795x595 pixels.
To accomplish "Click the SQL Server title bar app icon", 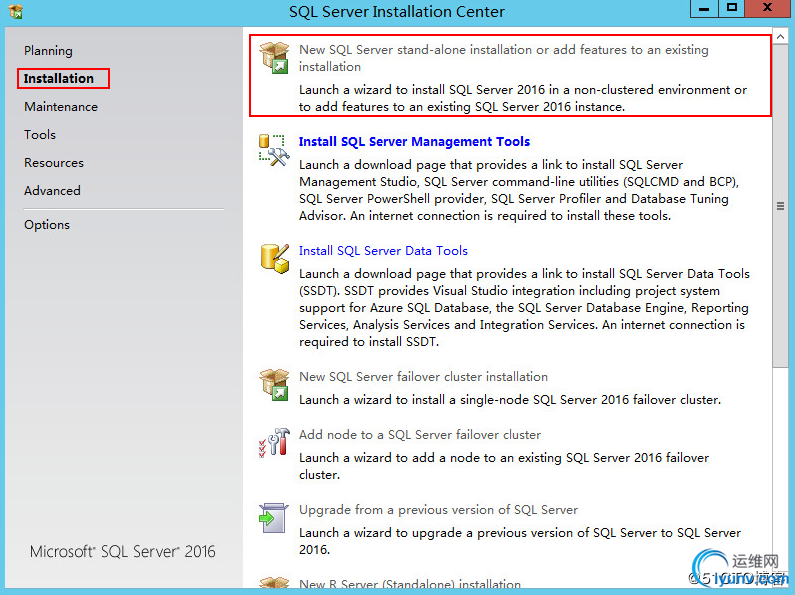I will [16, 11].
